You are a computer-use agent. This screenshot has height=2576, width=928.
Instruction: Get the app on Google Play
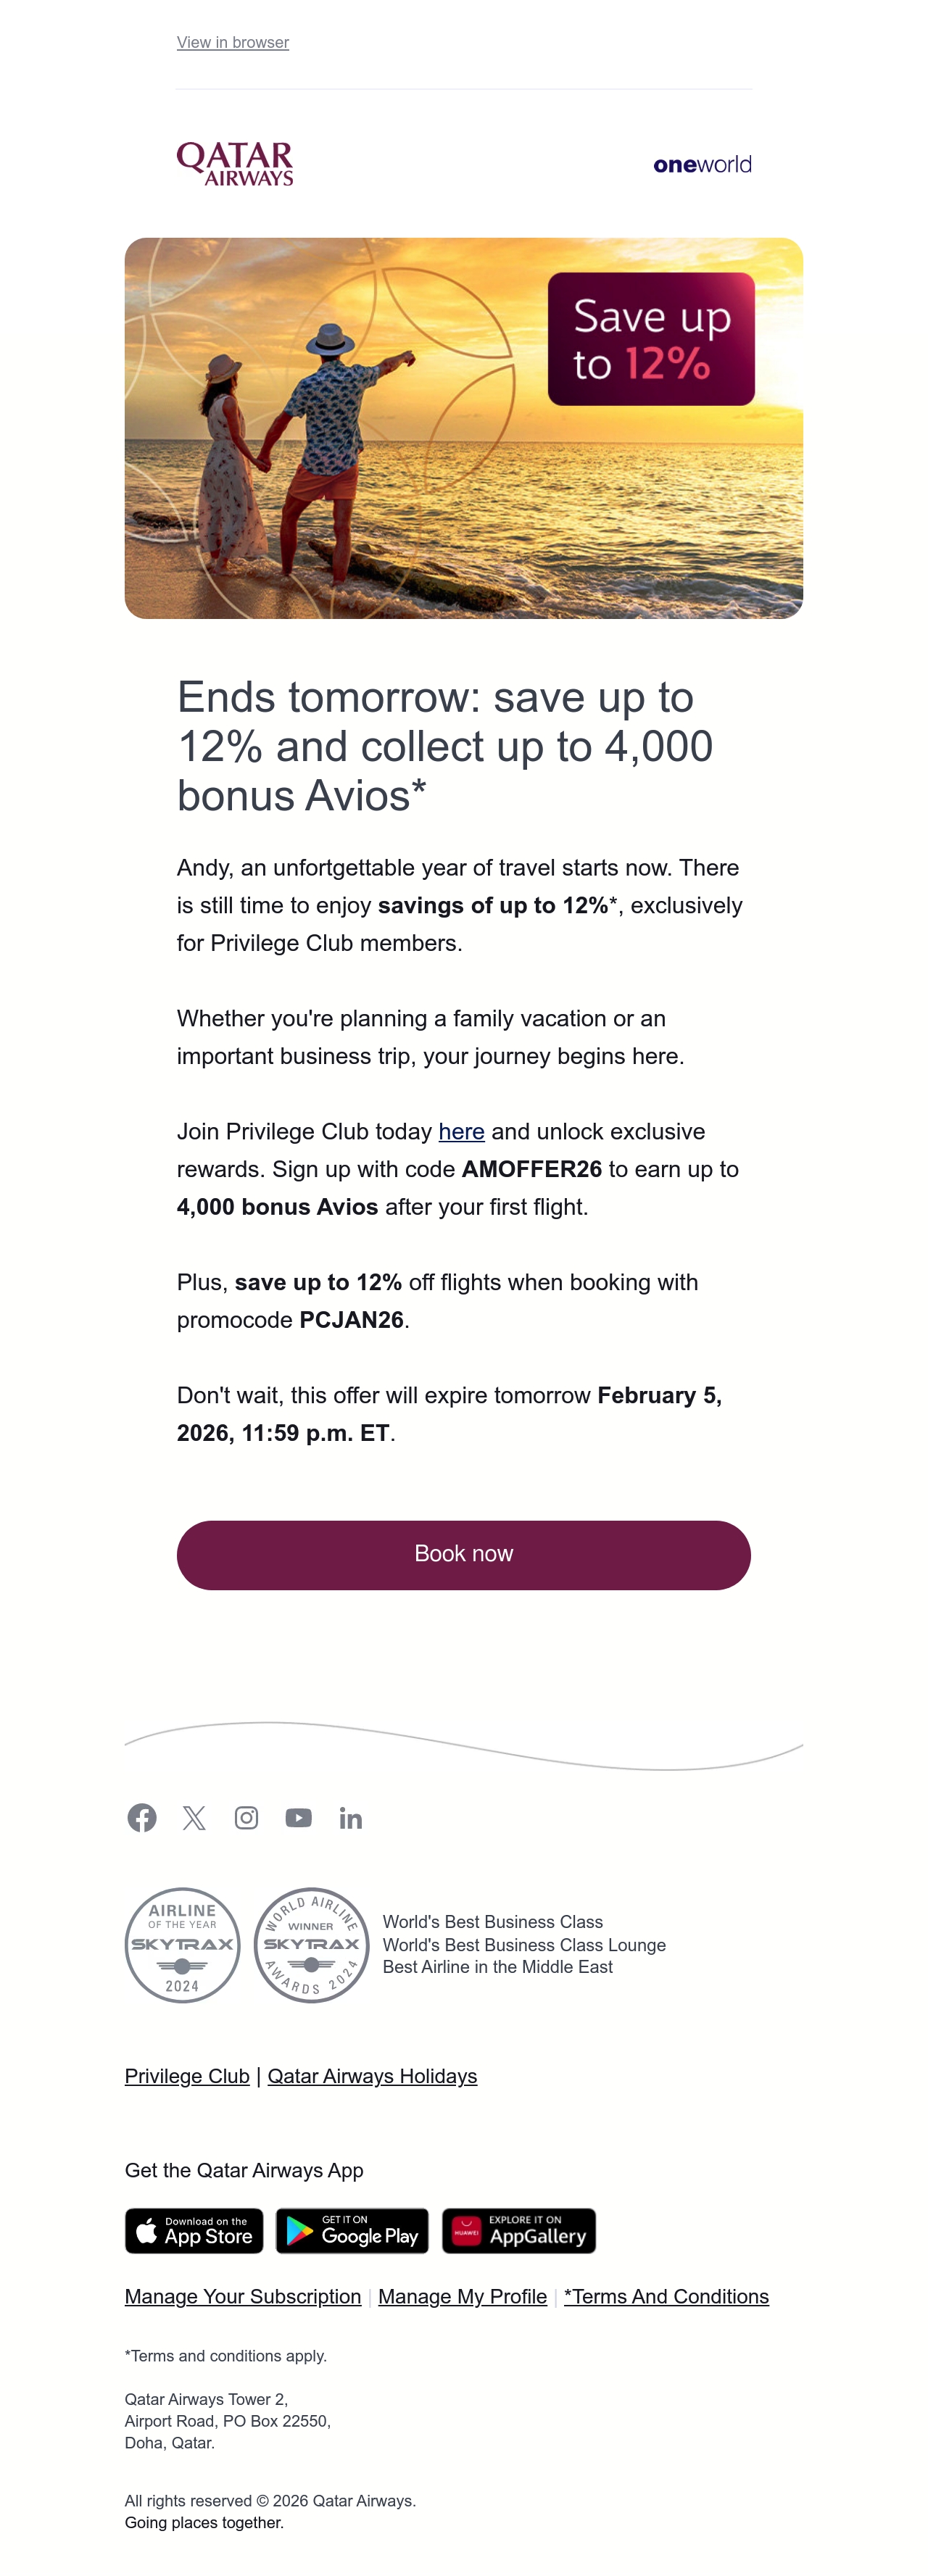point(352,2230)
